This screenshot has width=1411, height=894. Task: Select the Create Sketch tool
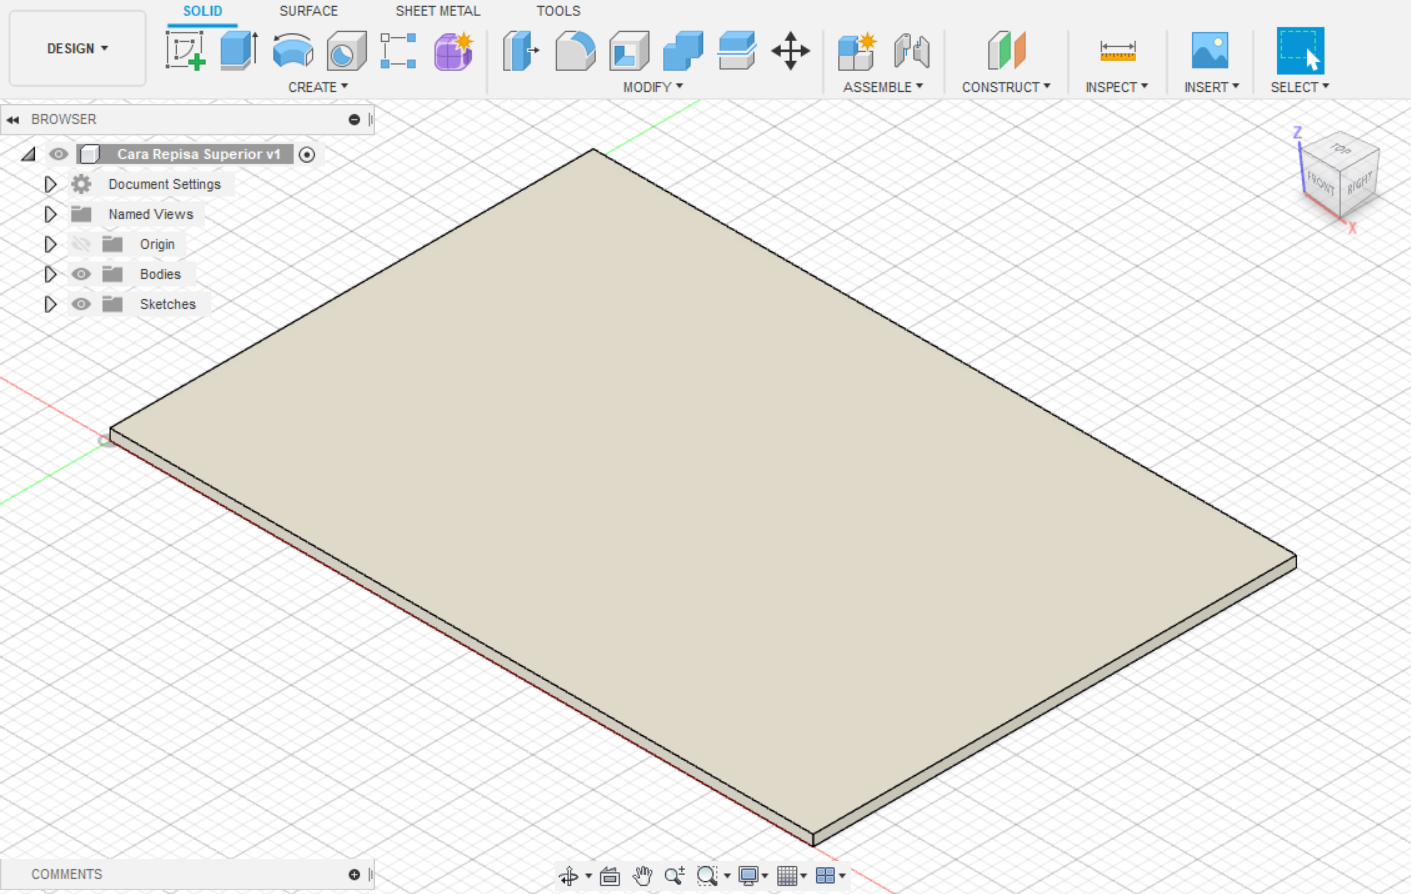[185, 50]
